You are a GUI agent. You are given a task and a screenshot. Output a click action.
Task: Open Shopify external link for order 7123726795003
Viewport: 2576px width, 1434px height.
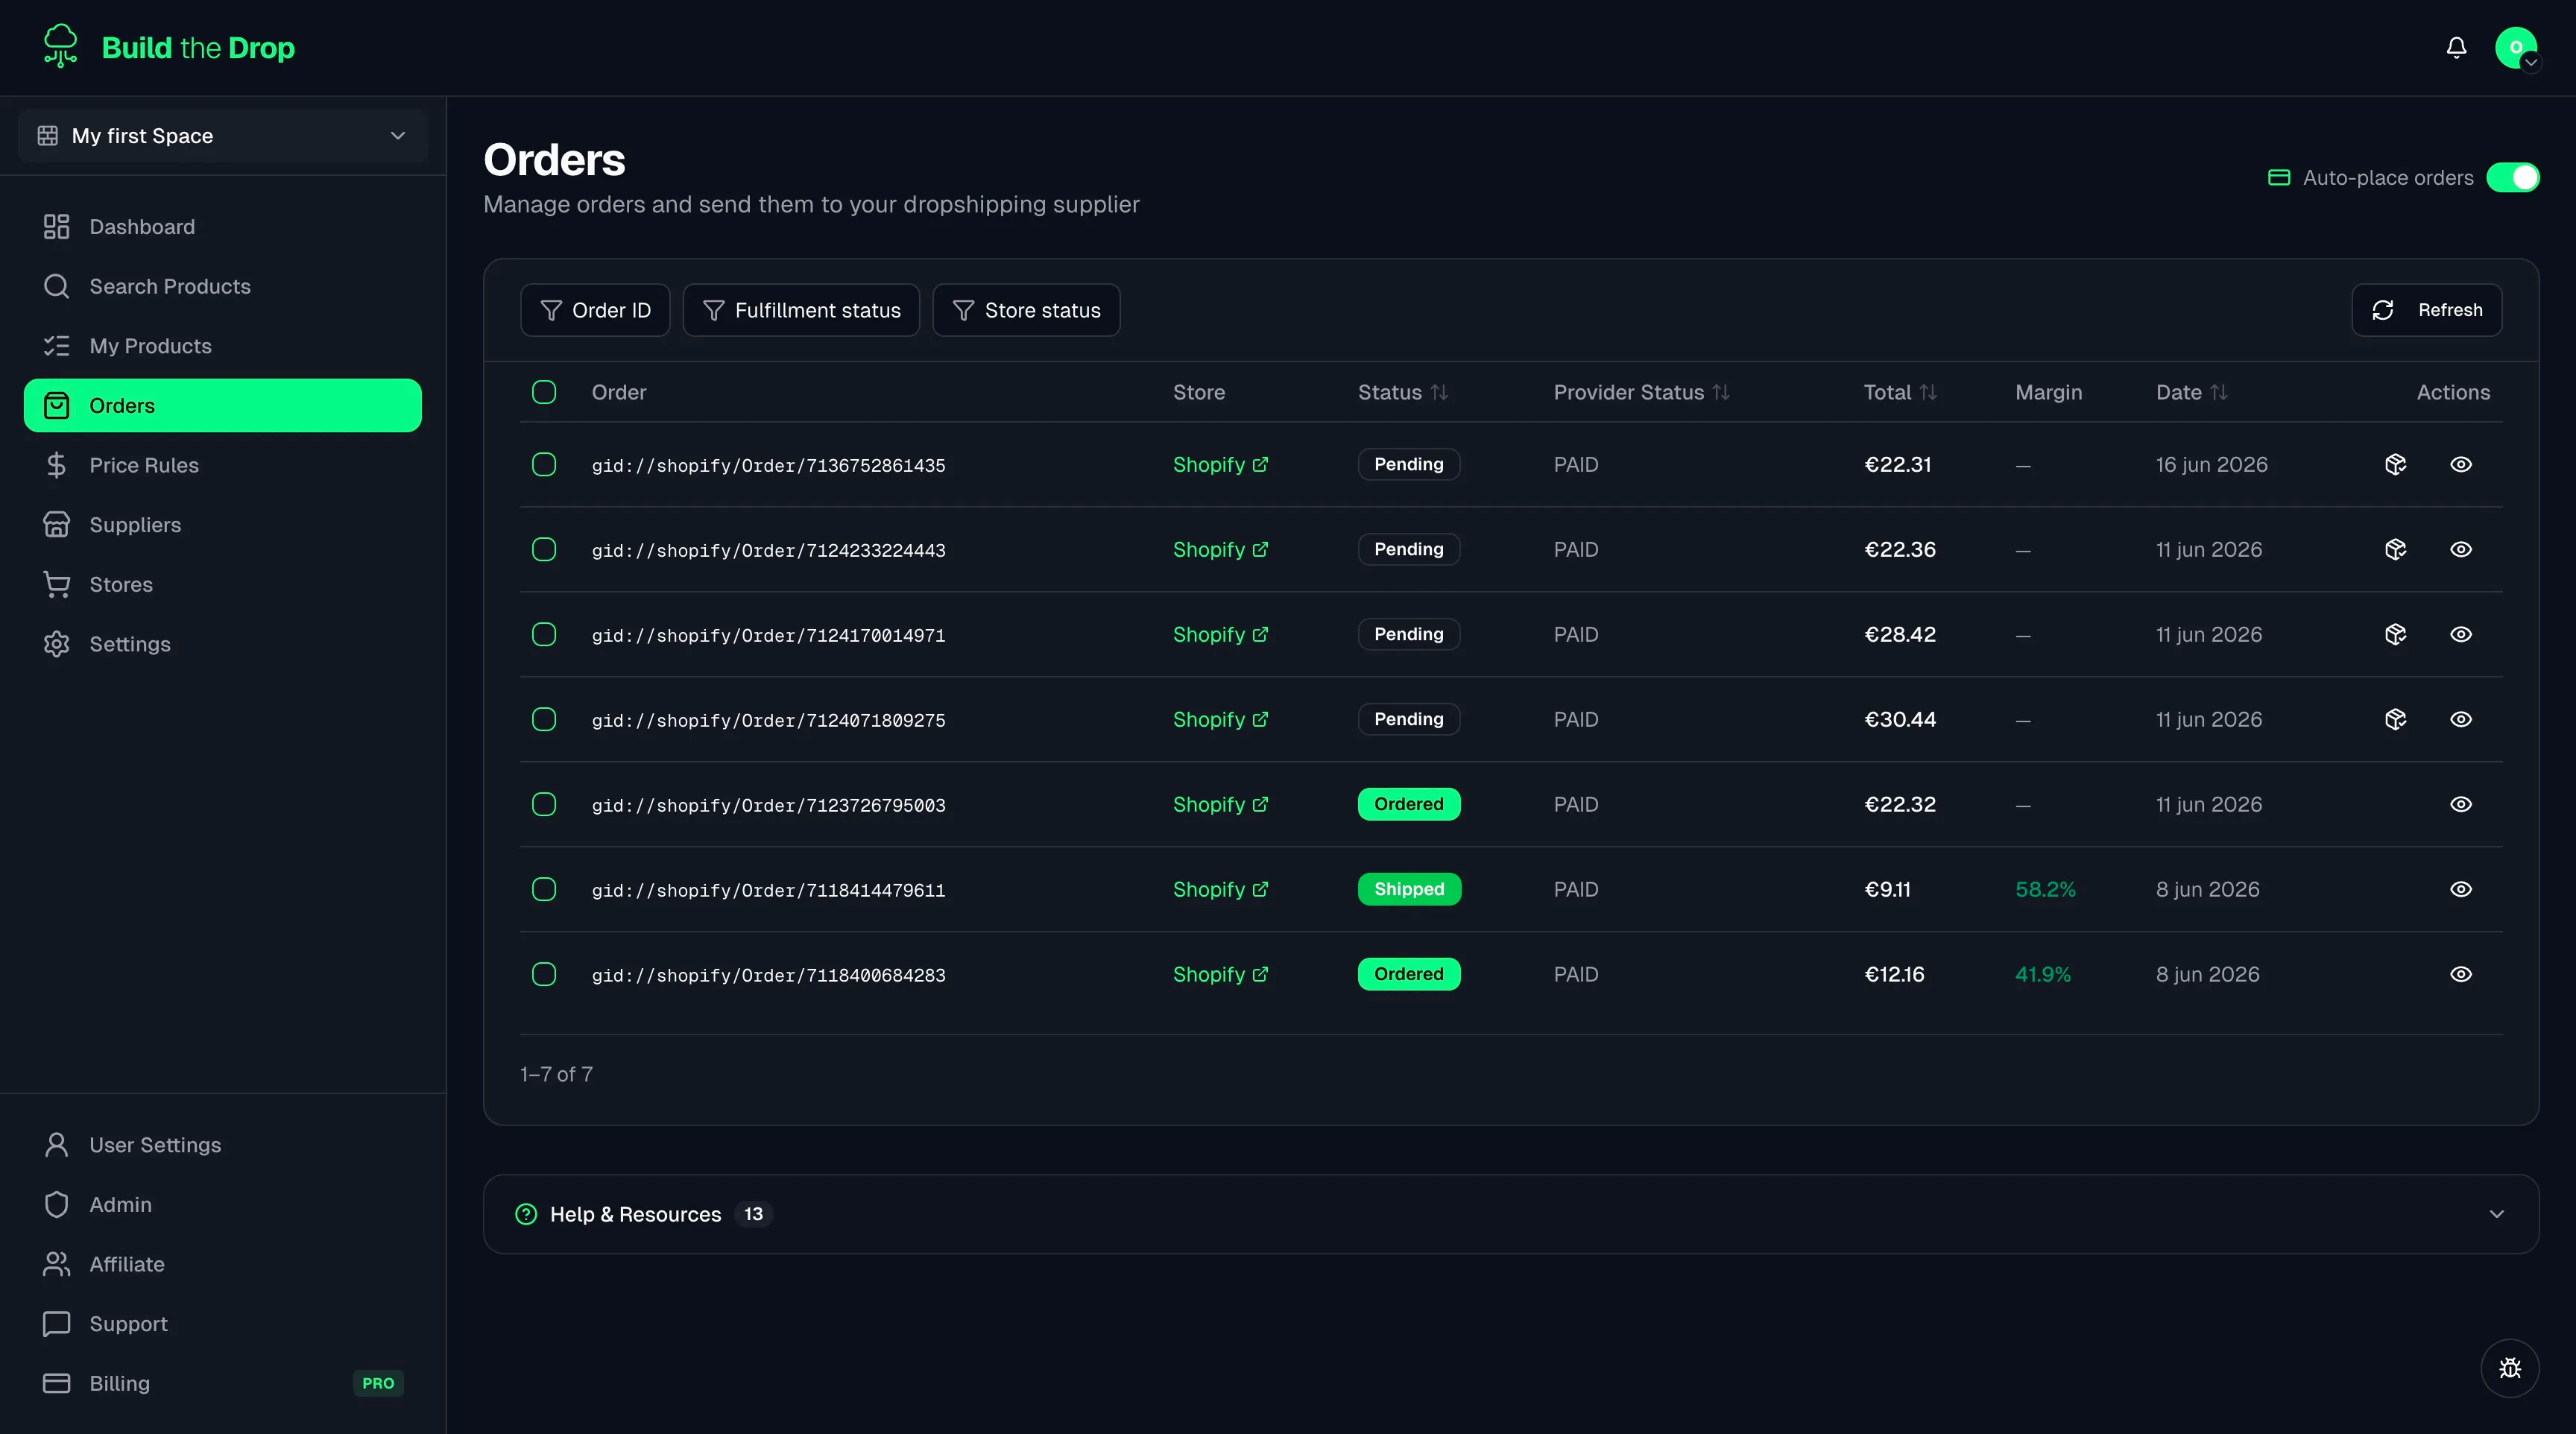pyautogui.click(x=1220, y=805)
